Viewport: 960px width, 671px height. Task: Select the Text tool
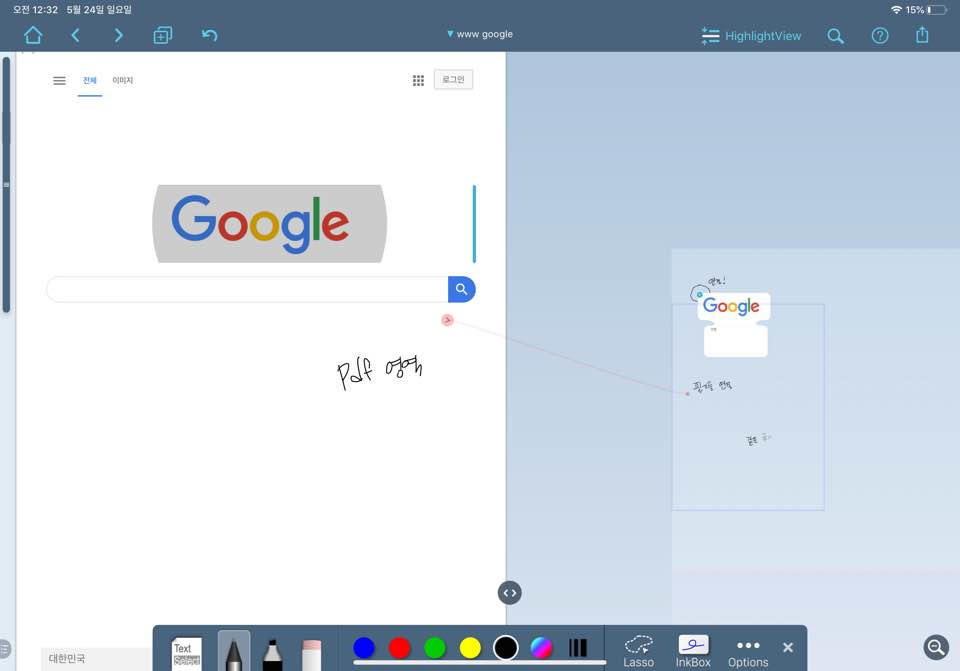[x=186, y=654]
